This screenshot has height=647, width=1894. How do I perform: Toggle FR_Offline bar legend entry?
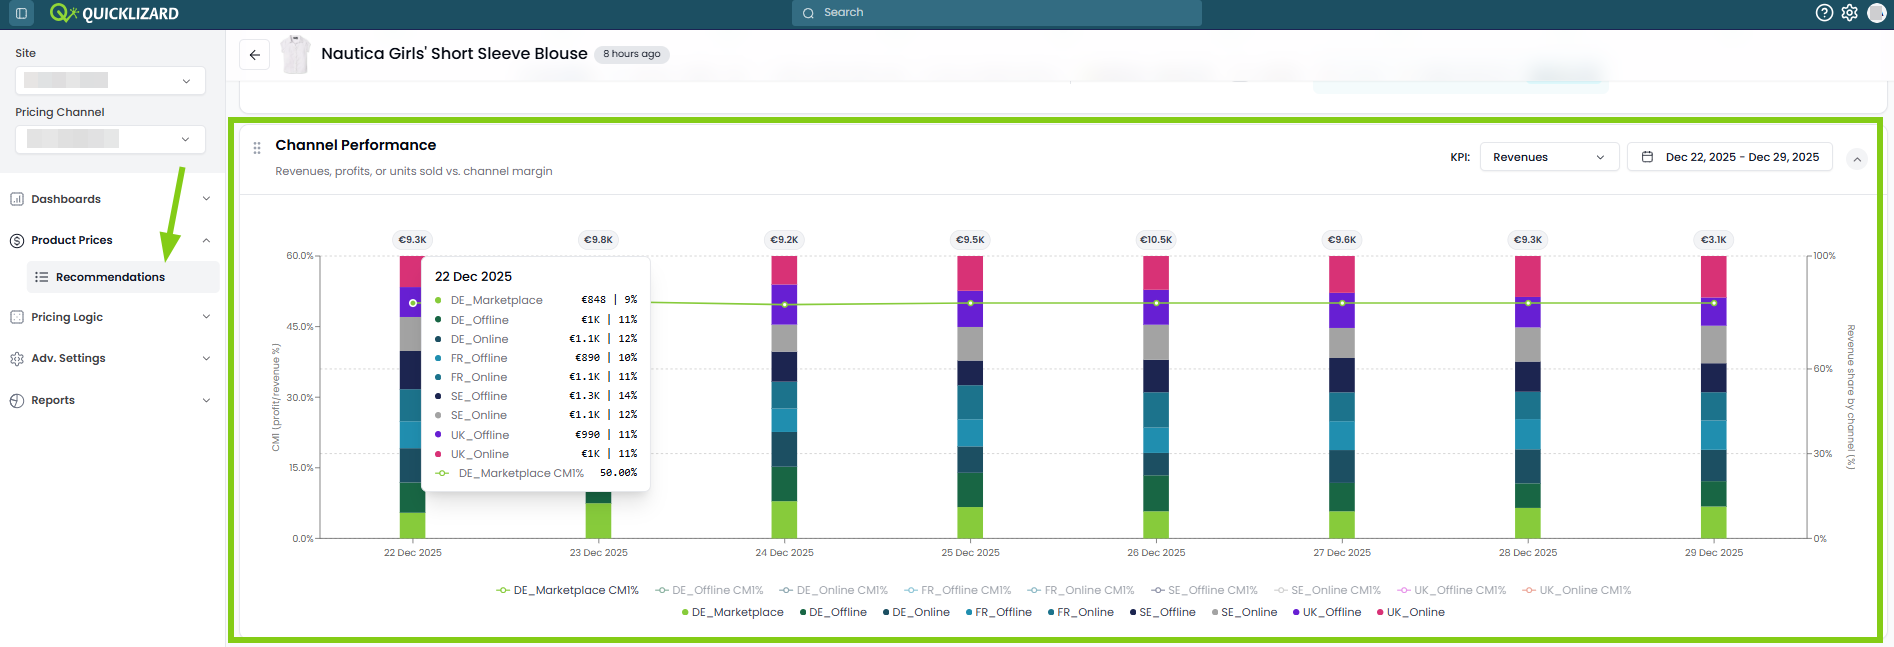point(998,612)
